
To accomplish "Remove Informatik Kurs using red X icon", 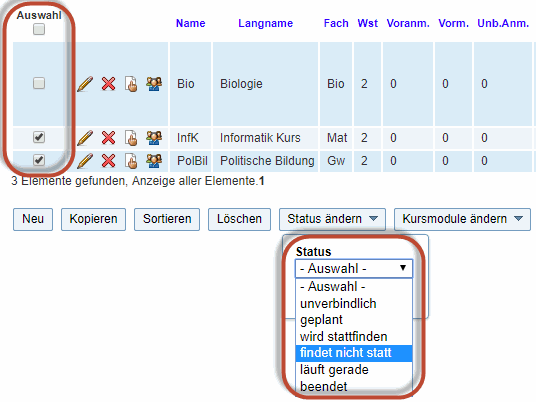I will [108, 138].
